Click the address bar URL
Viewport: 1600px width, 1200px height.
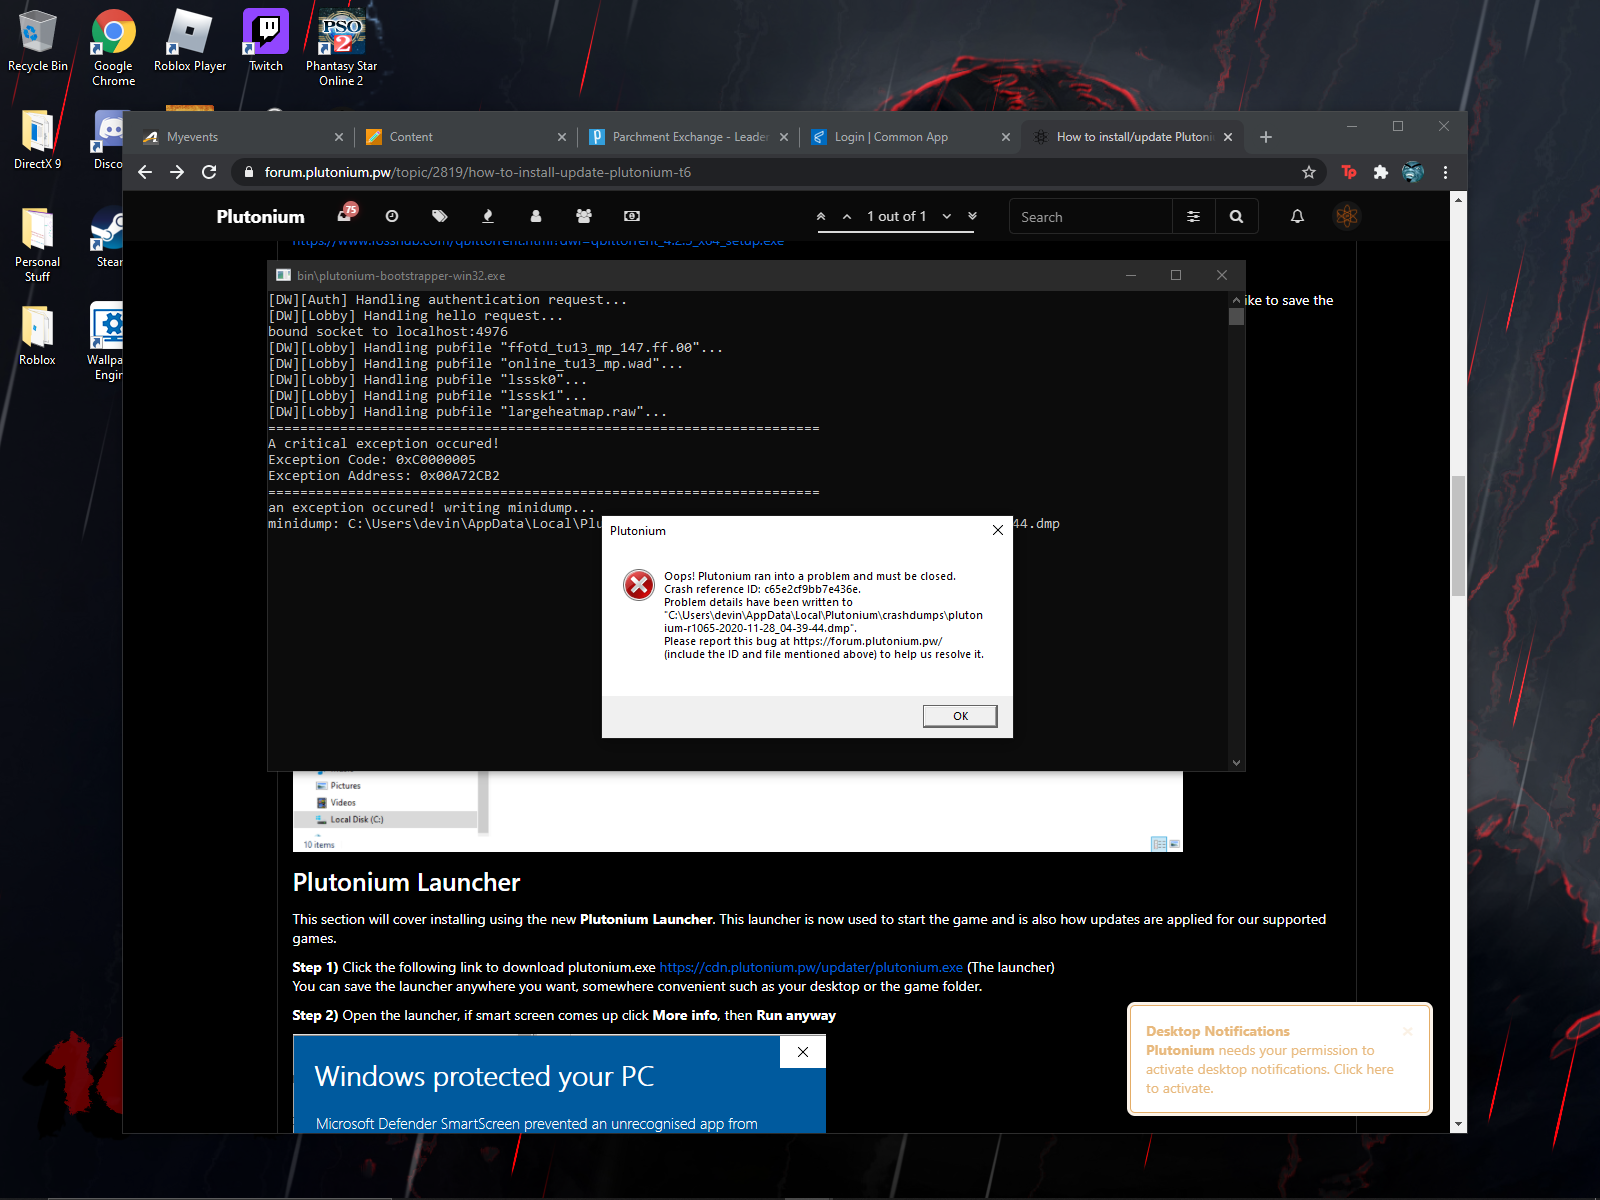(477, 172)
